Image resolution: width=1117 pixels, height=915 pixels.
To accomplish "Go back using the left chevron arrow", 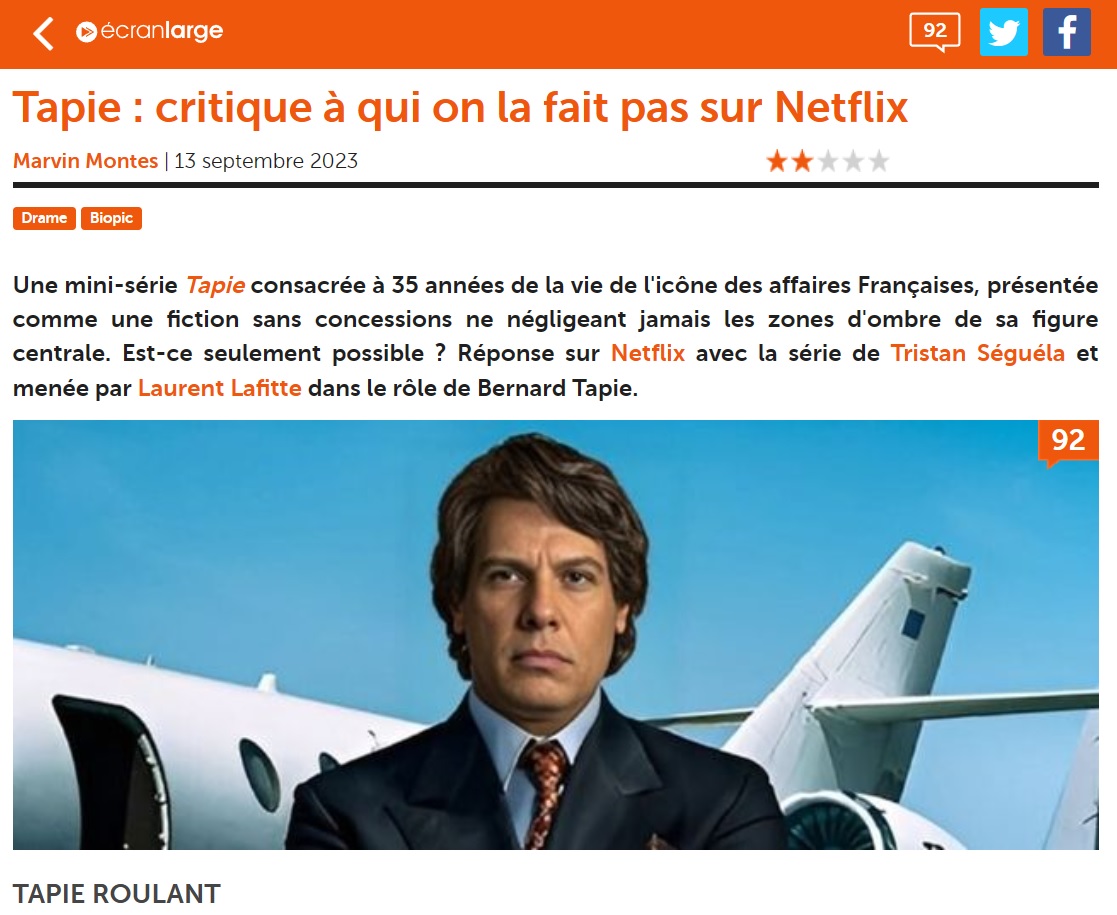I will tap(43, 33).
